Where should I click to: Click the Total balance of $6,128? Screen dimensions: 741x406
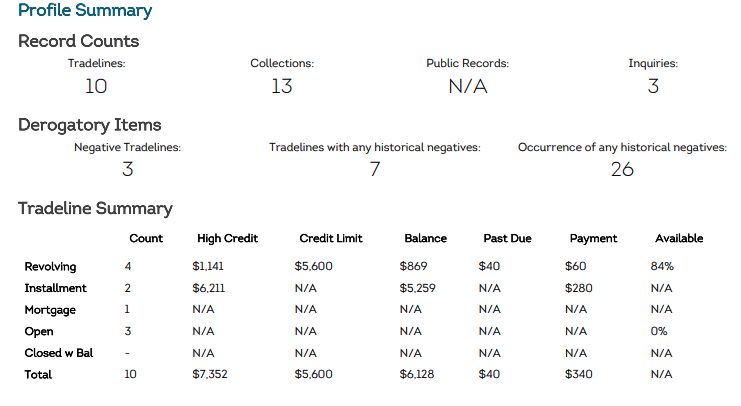pyautogui.click(x=416, y=374)
